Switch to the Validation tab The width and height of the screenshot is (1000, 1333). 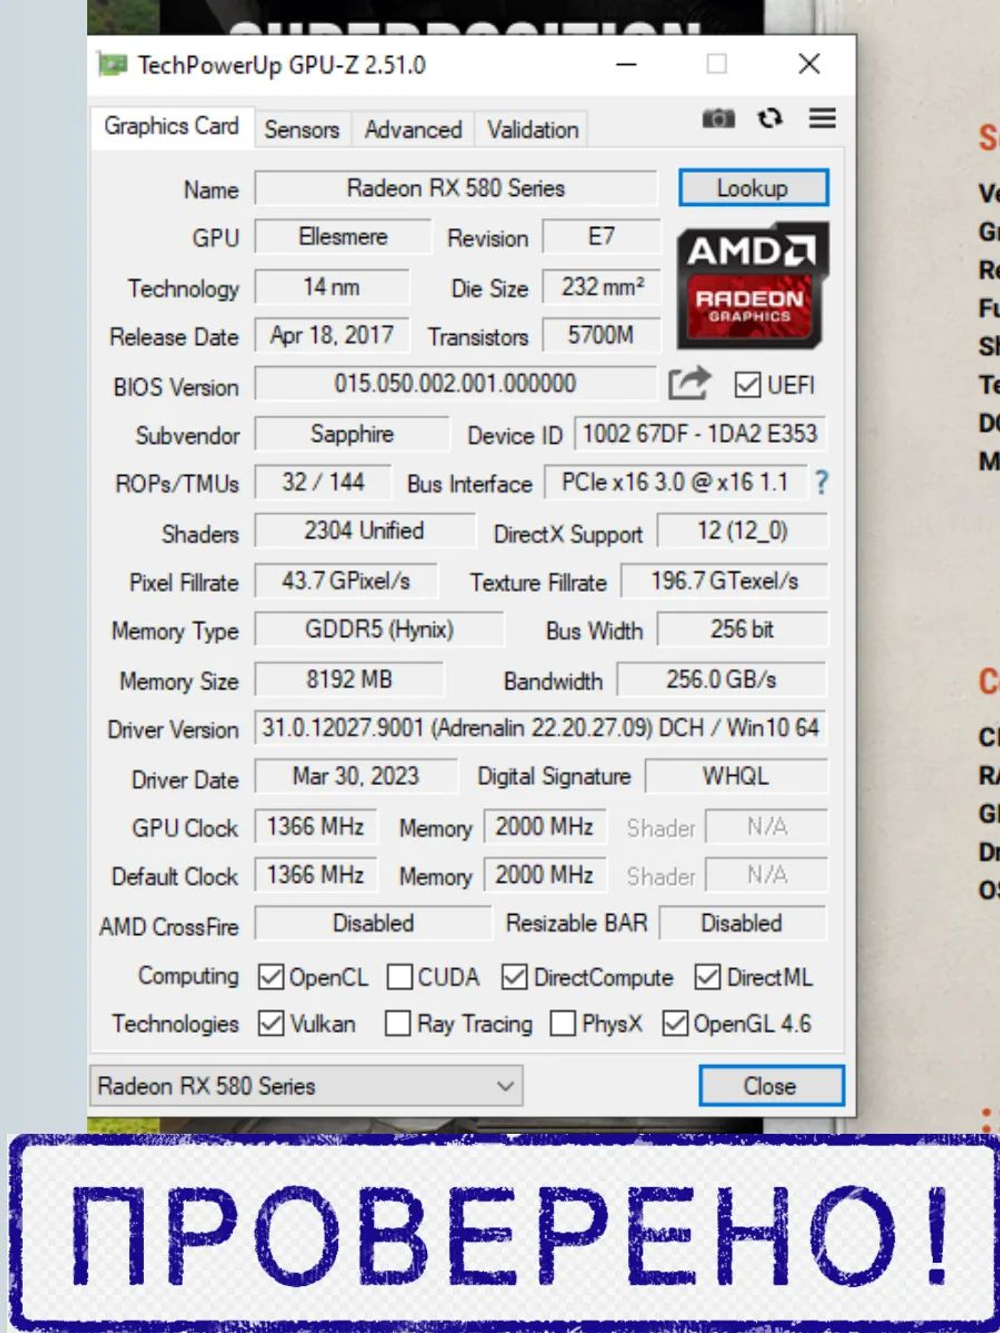(x=532, y=130)
